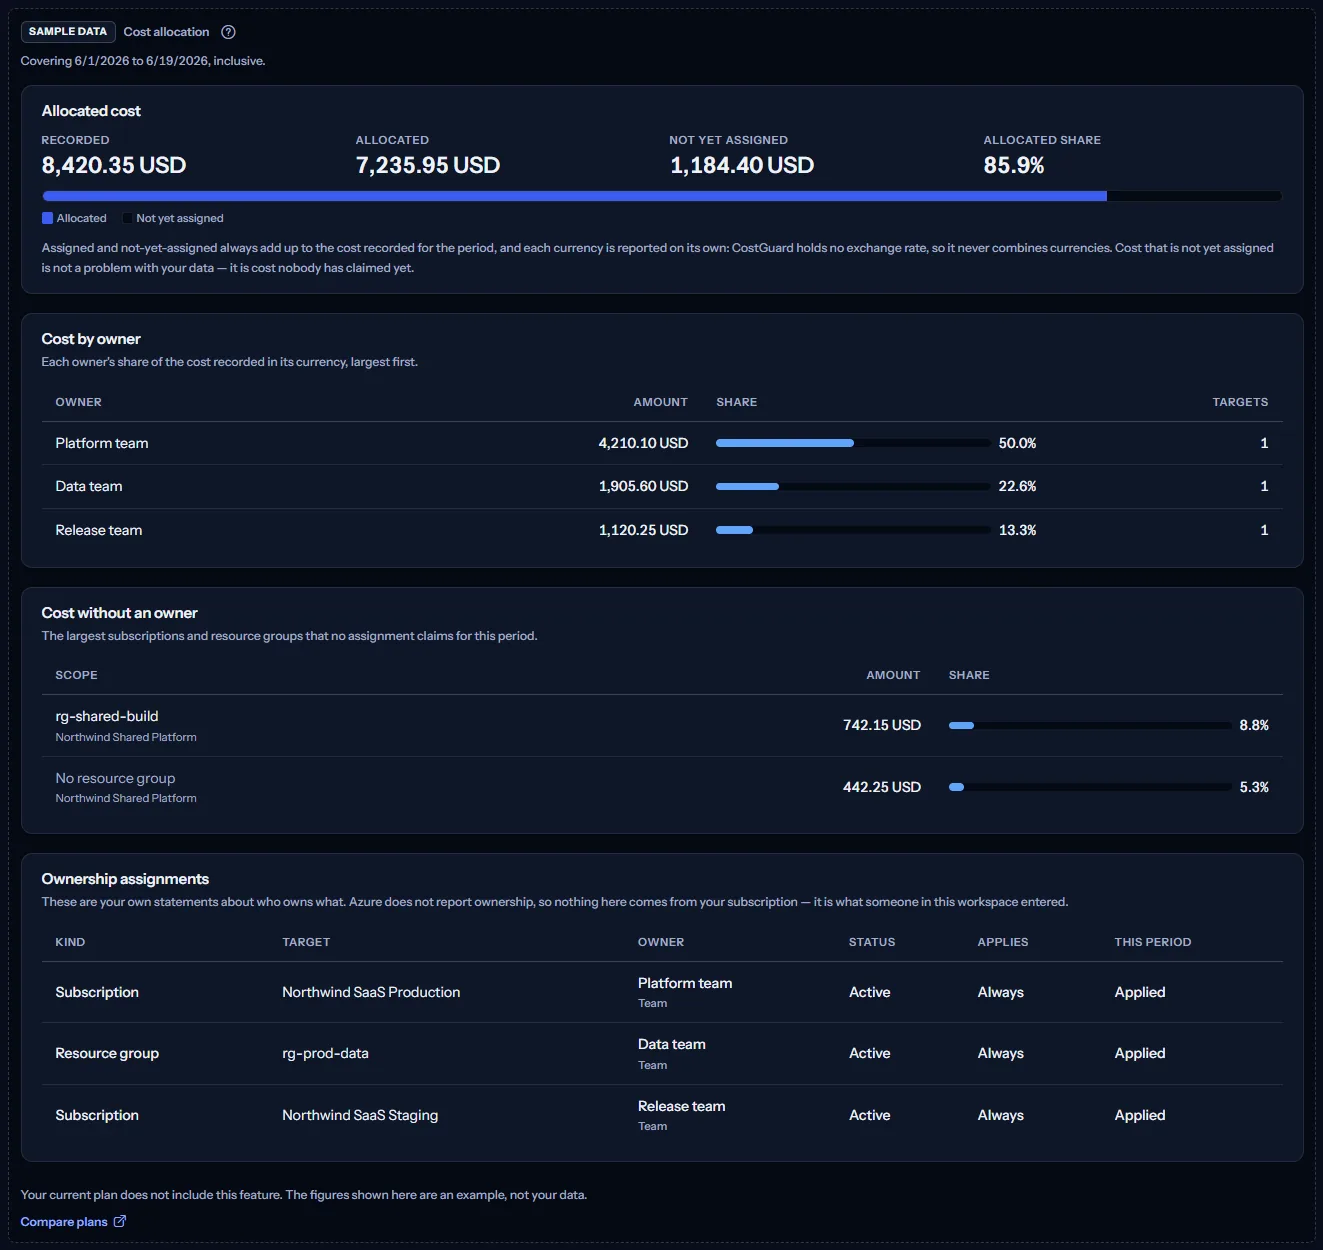Click the TARGETS column header

pos(1240,402)
